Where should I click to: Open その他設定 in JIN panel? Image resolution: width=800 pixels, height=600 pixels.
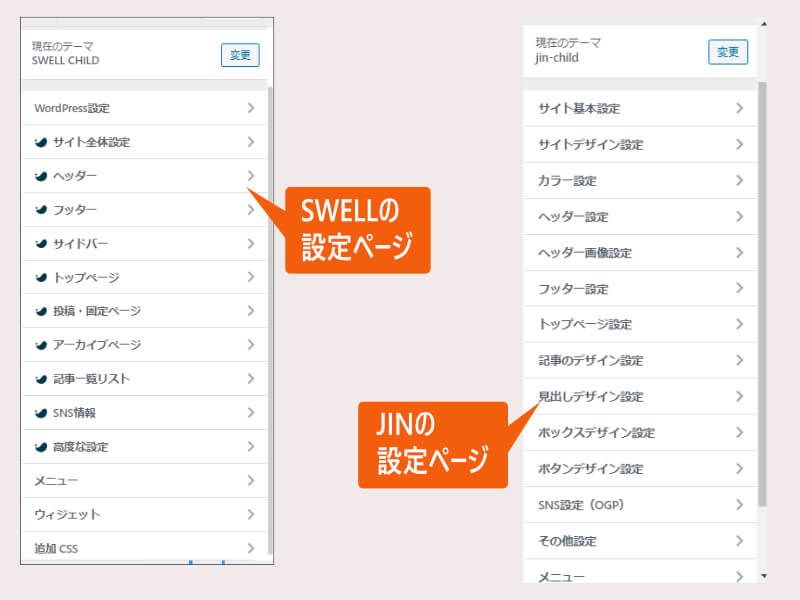tap(640, 541)
